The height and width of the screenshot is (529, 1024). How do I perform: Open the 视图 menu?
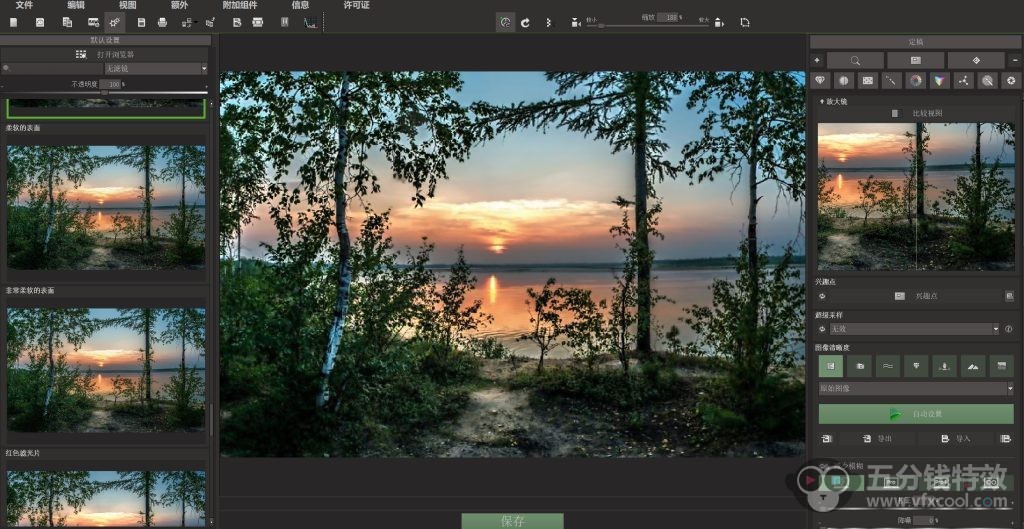[x=127, y=5]
